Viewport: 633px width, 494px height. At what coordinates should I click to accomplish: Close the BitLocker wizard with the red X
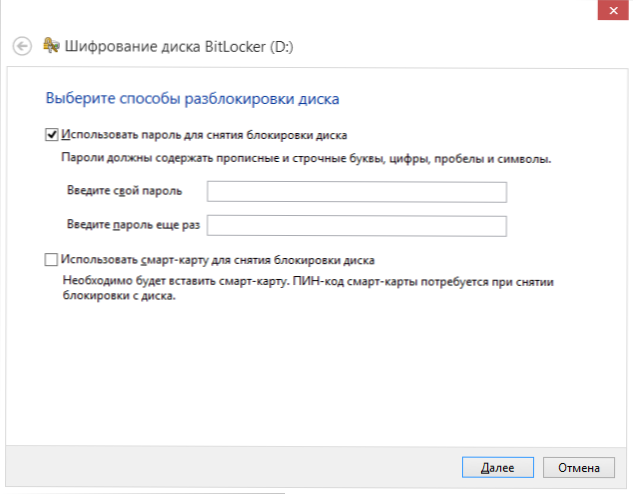click(x=613, y=10)
